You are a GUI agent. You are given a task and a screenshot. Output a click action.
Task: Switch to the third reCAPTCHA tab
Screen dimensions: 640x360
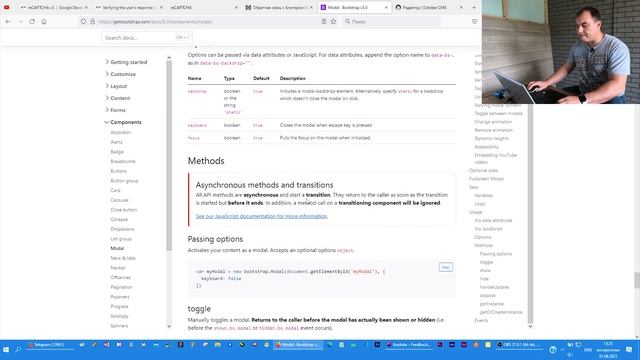point(204,7)
